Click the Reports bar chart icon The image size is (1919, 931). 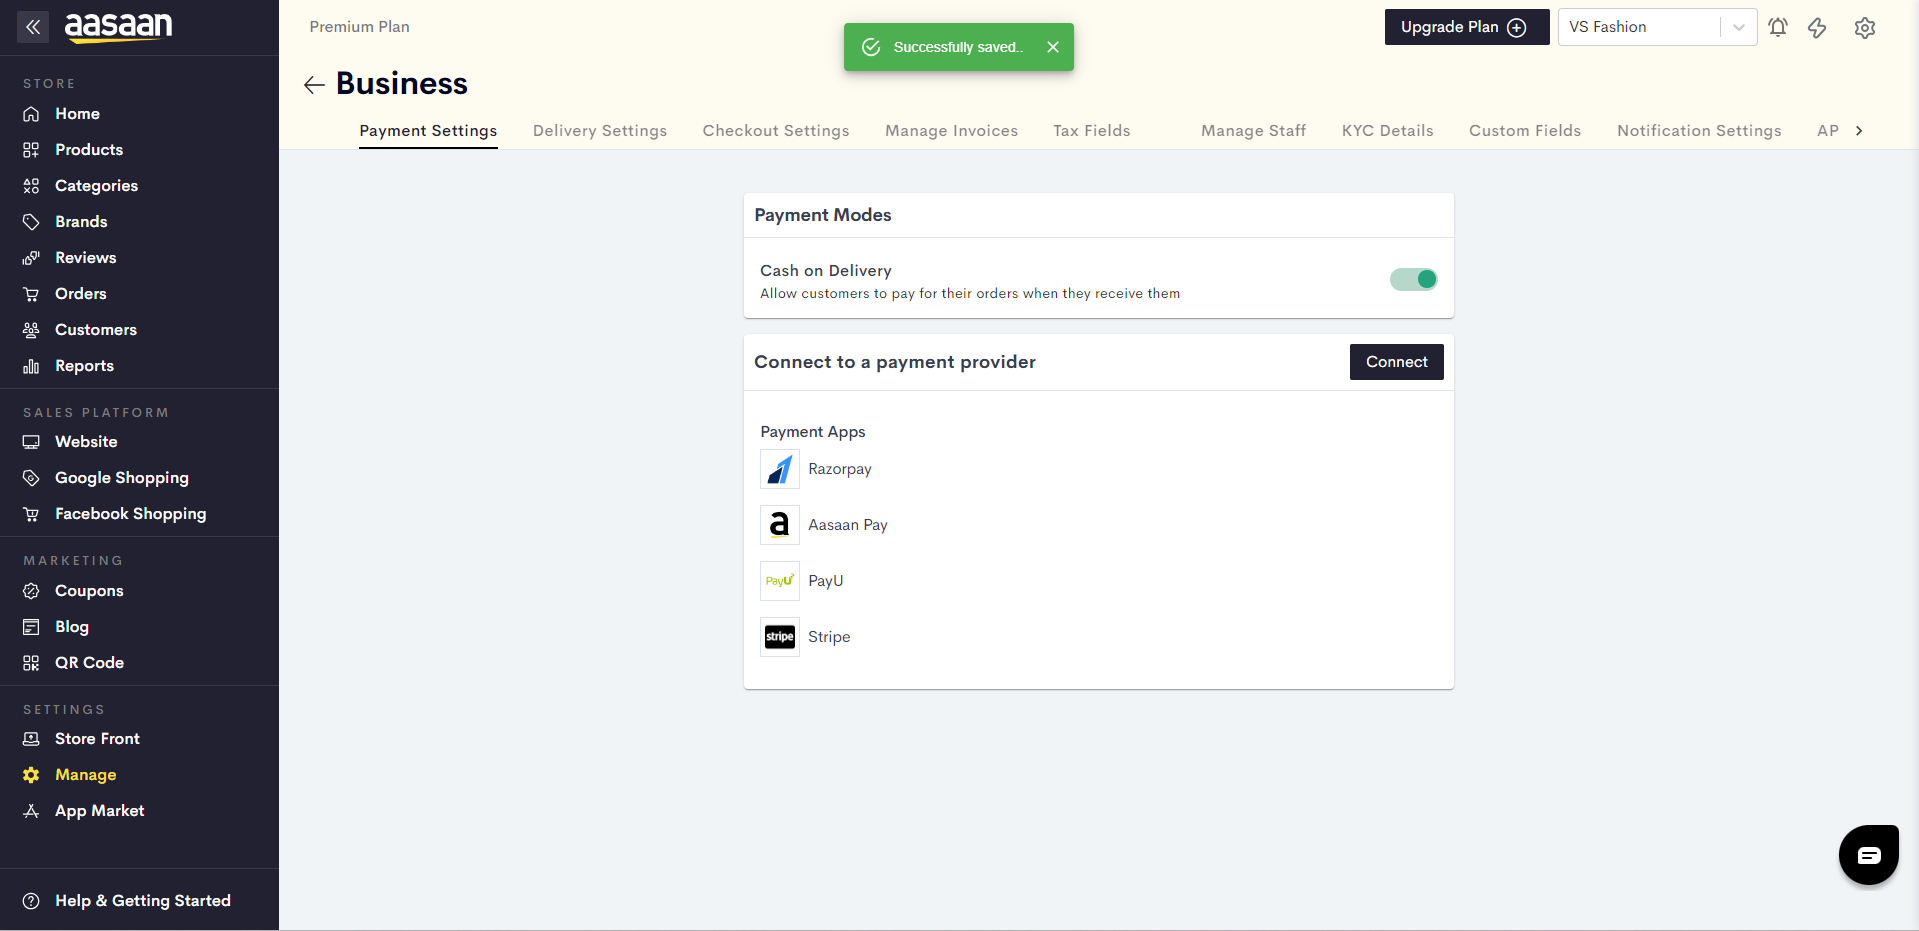pyautogui.click(x=31, y=366)
